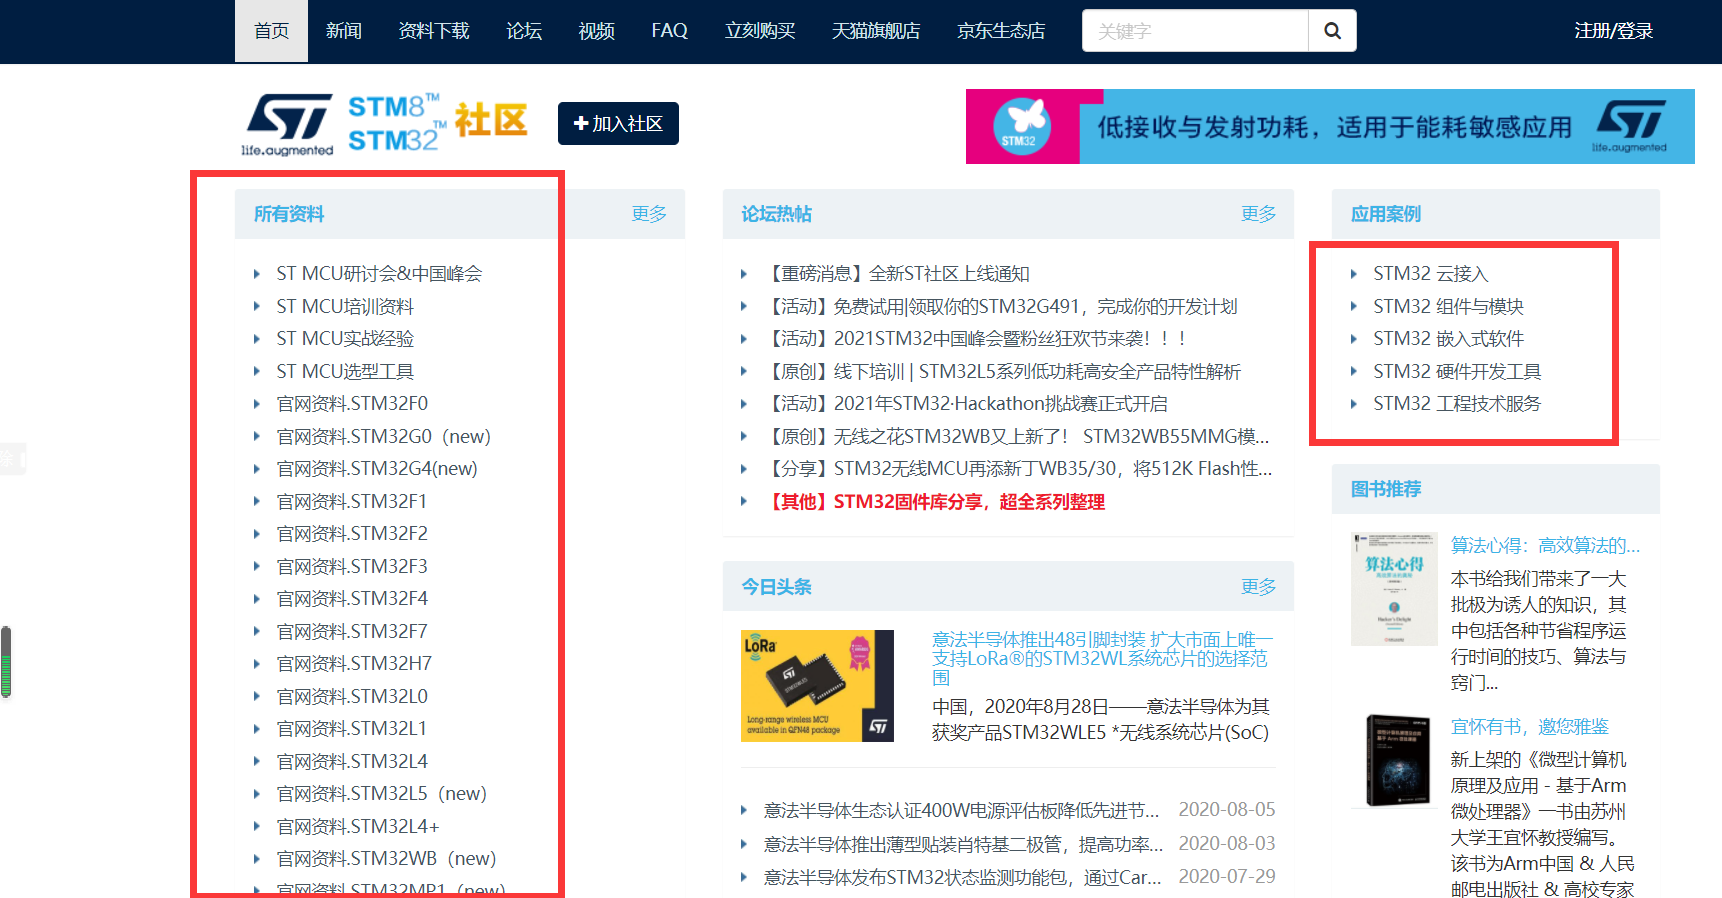
Task: Click the 注册/登录 link
Action: 1613,31
